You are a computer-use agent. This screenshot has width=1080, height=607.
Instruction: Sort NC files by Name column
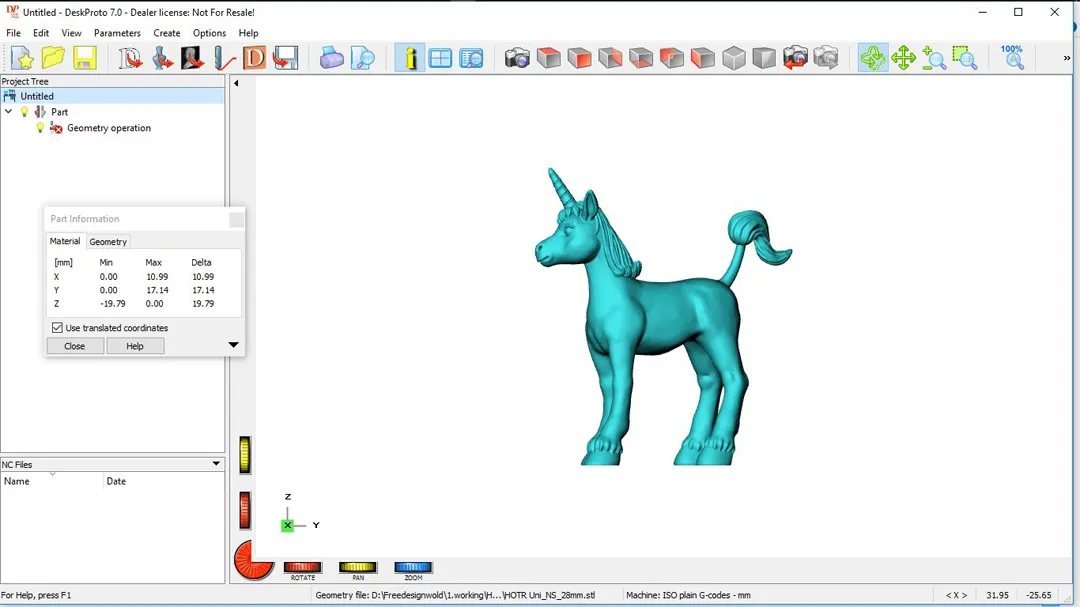click(52, 481)
